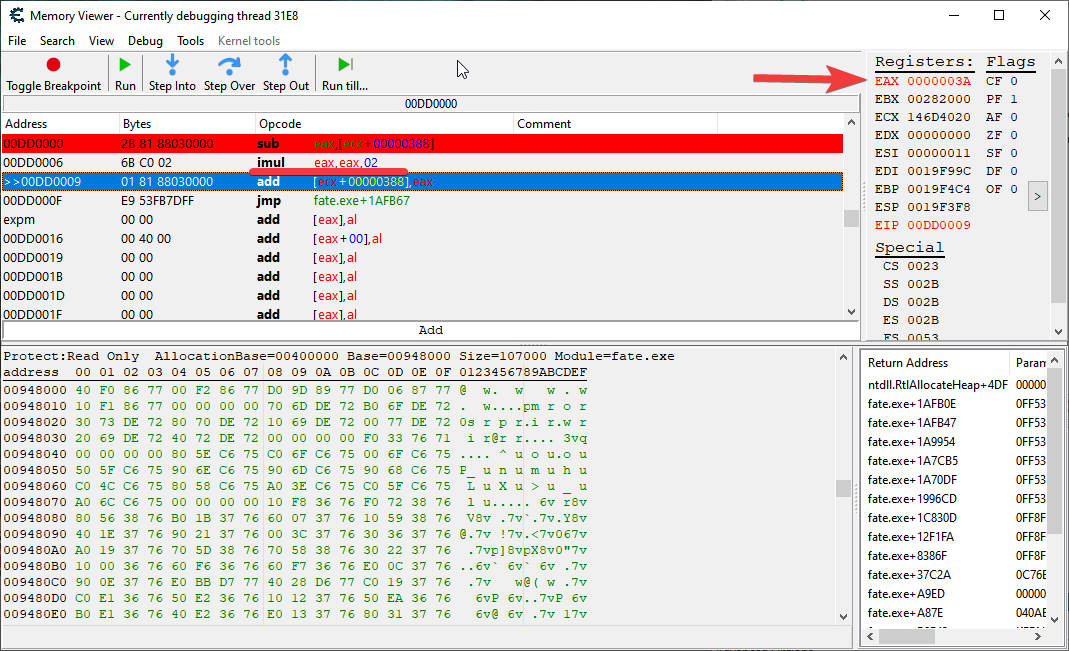Click the Toggle Breakpoint red dot icon
This screenshot has width=1069, height=651.
coord(54,62)
